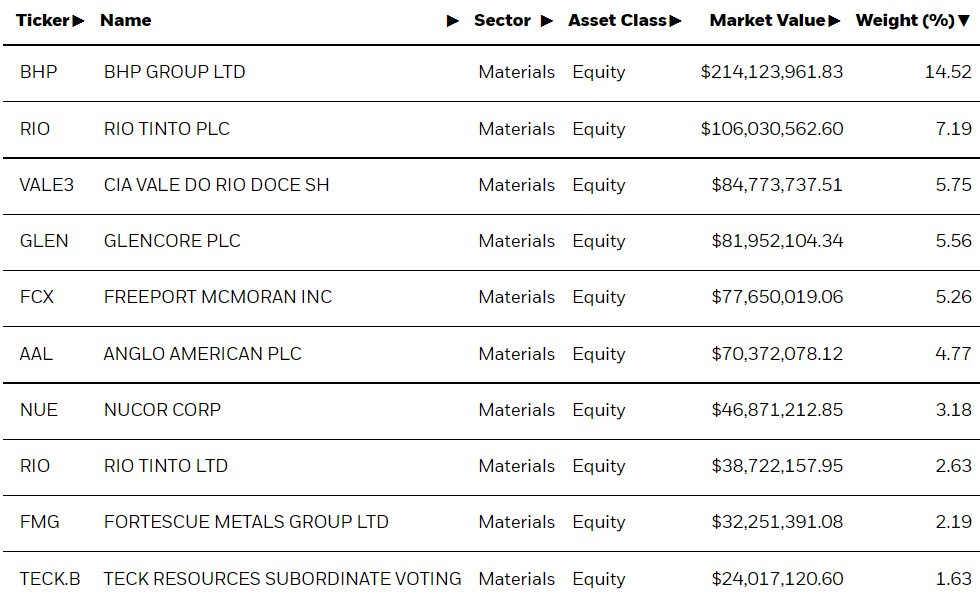Toggle the Weight (%) descending sort arrow
This screenshot has height=603, width=980.
tap(964, 21)
